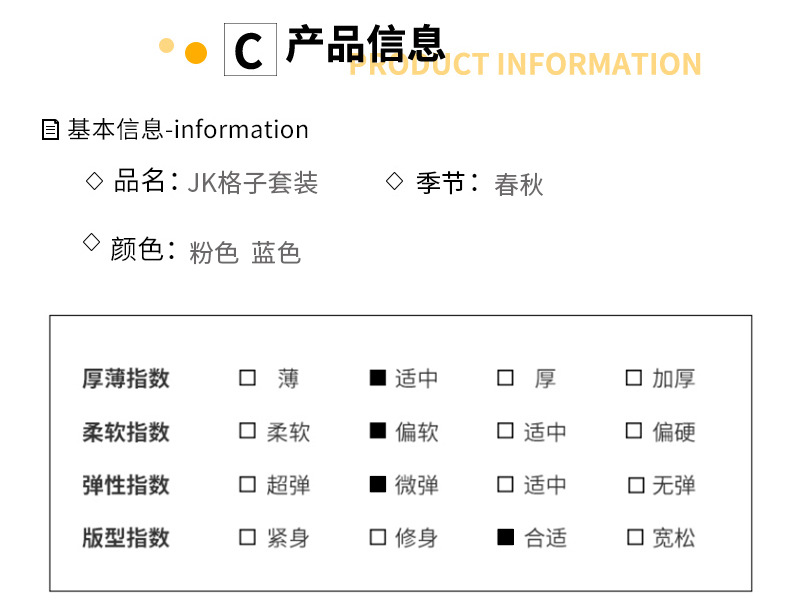Click the 蓝色 color option
This screenshot has height=609, width=790.
276,252
